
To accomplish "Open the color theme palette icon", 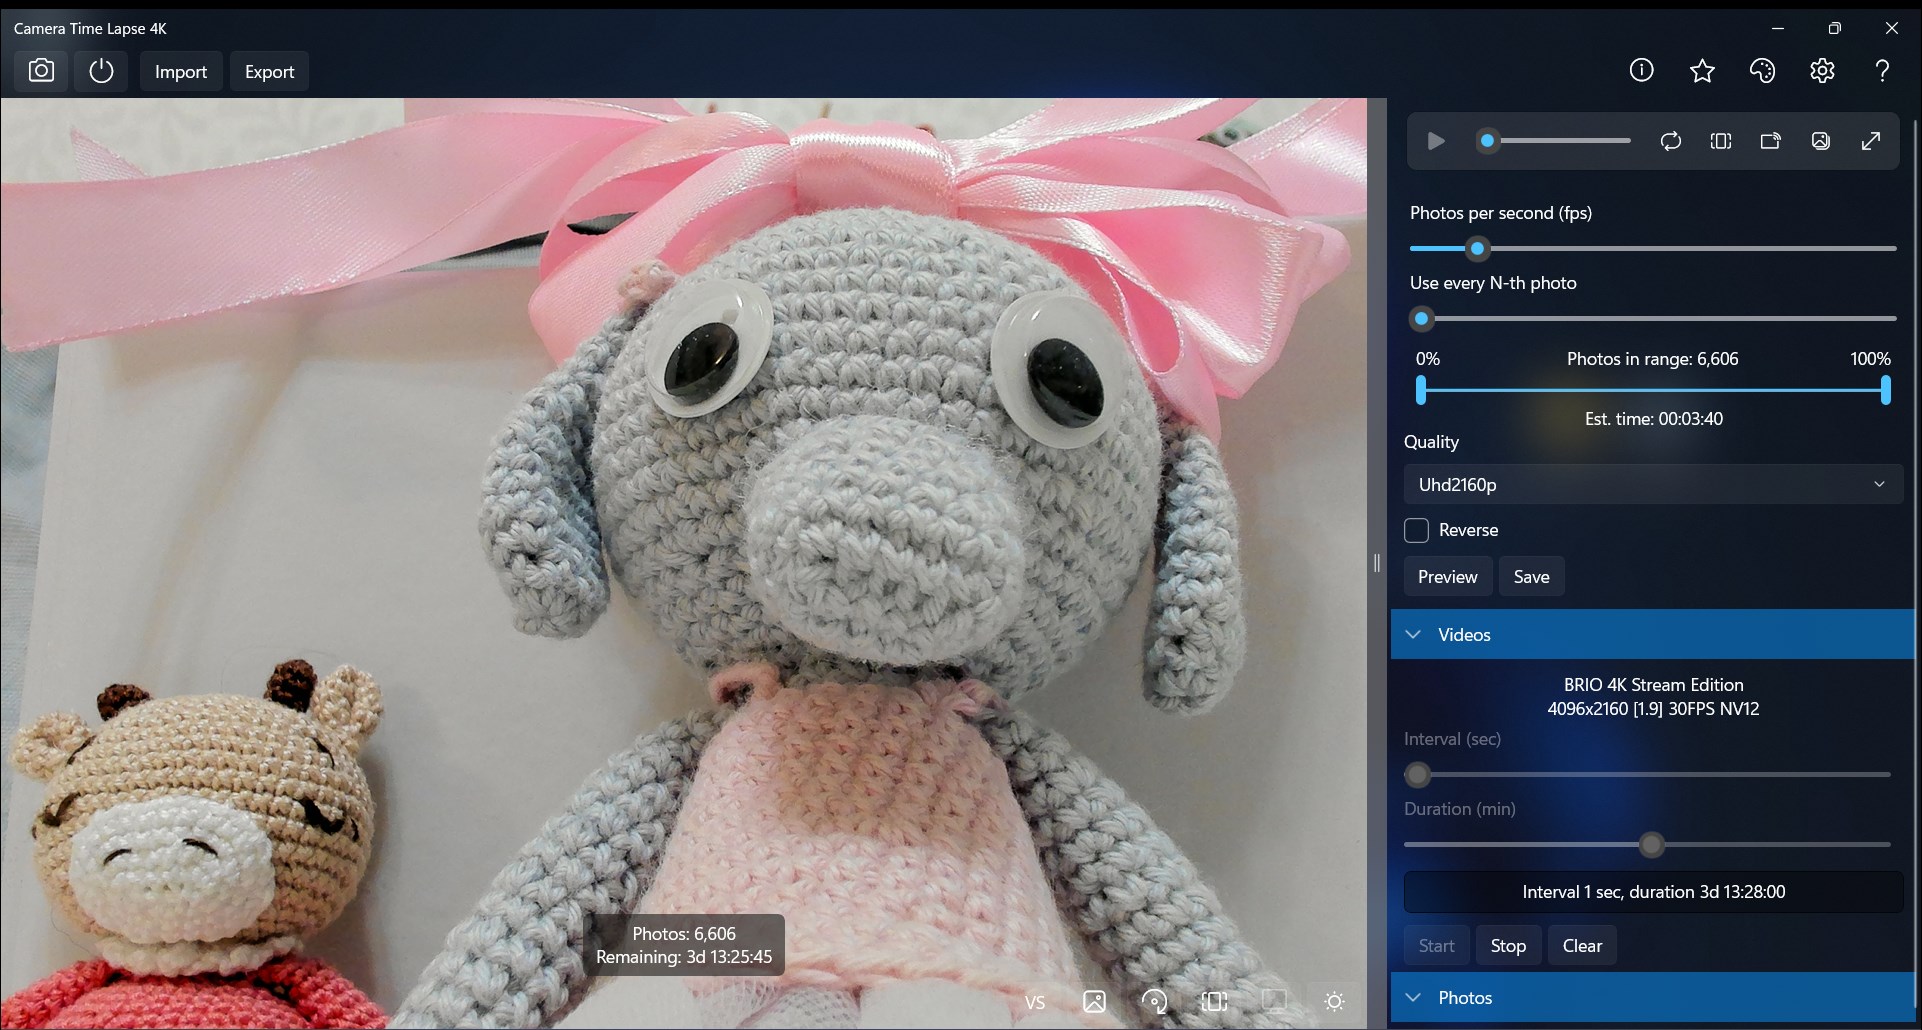I will click(x=1762, y=70).
